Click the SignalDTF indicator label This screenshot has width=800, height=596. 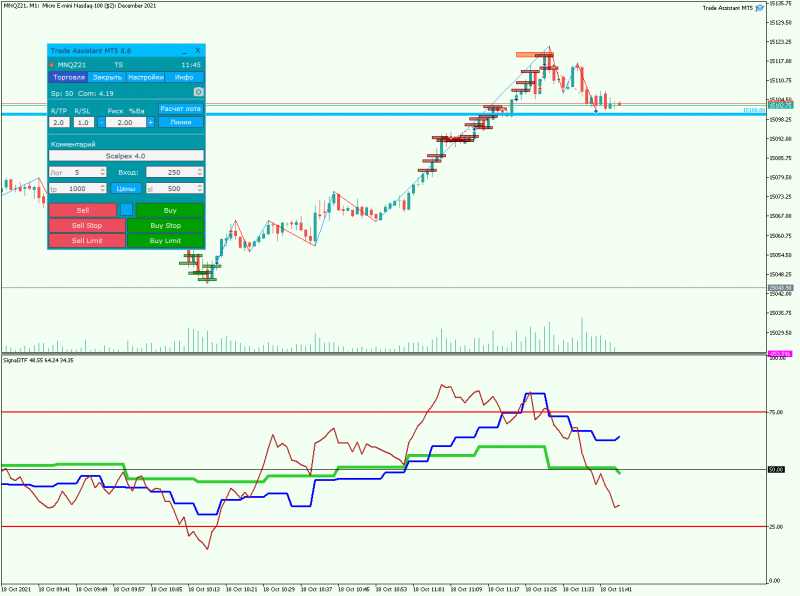(38, 360)
